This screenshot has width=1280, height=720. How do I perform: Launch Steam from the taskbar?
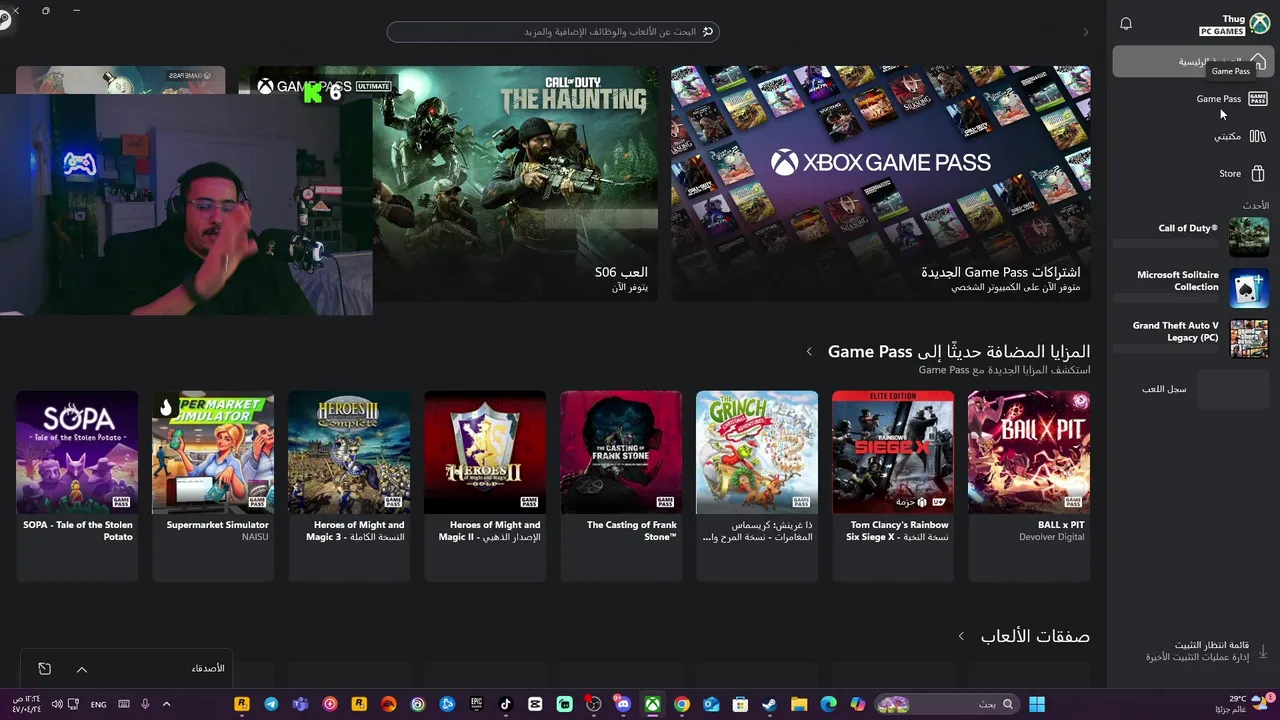coord(769,704)
